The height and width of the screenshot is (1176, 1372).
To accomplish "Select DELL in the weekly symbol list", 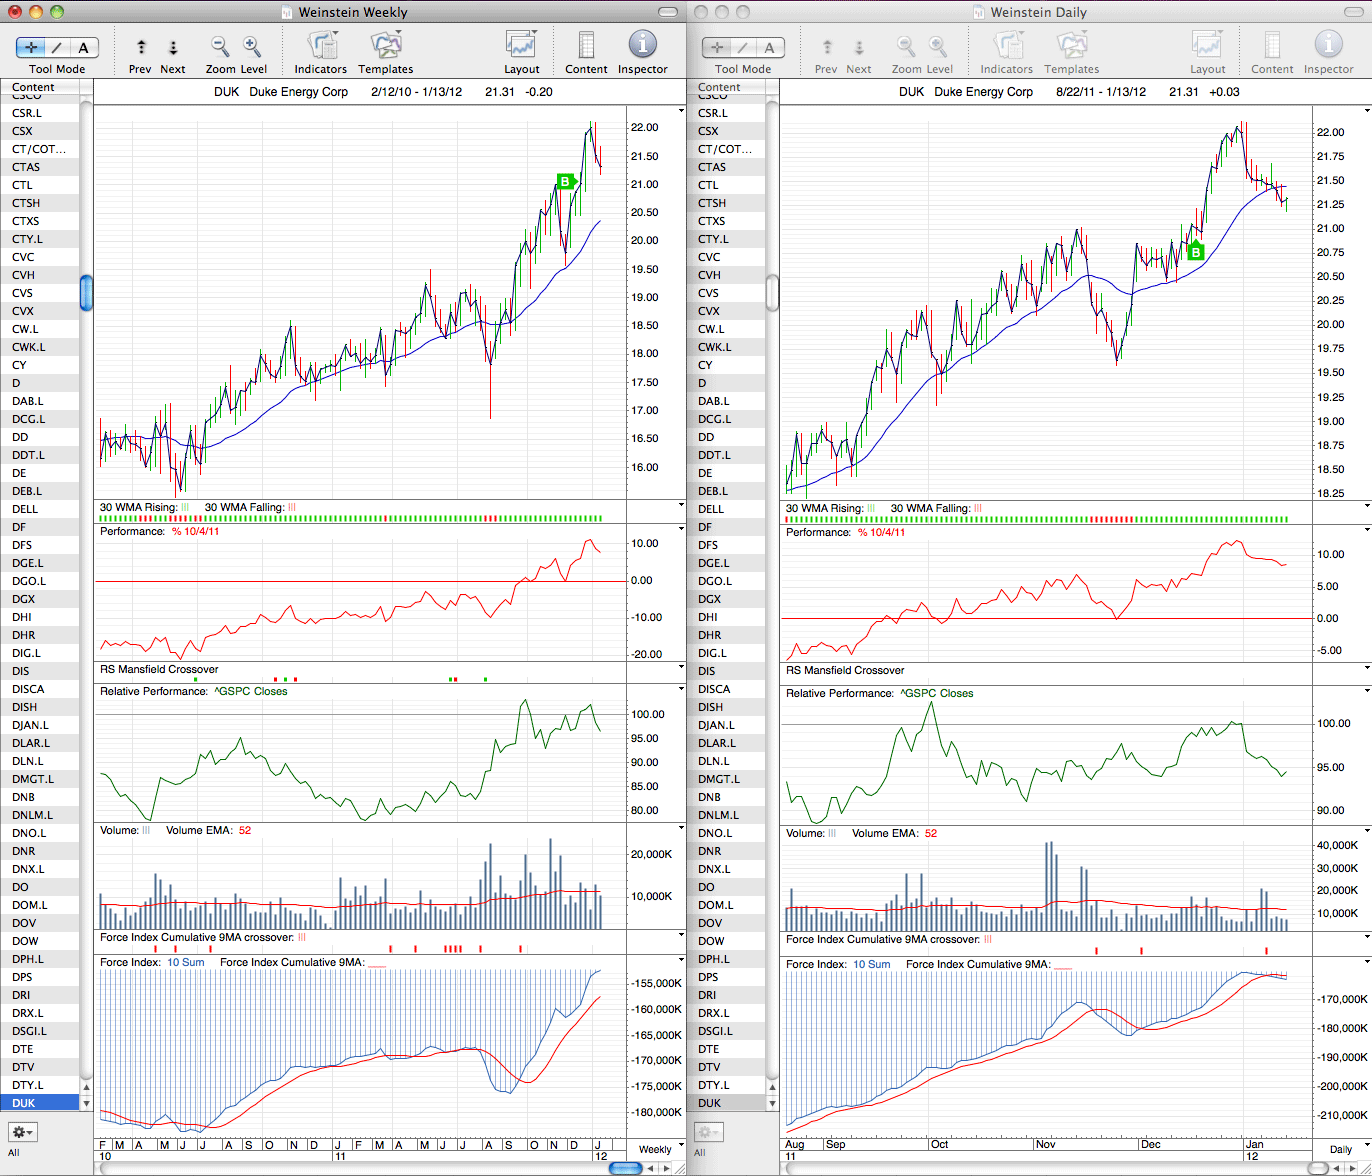I will (x=40, y=509).
